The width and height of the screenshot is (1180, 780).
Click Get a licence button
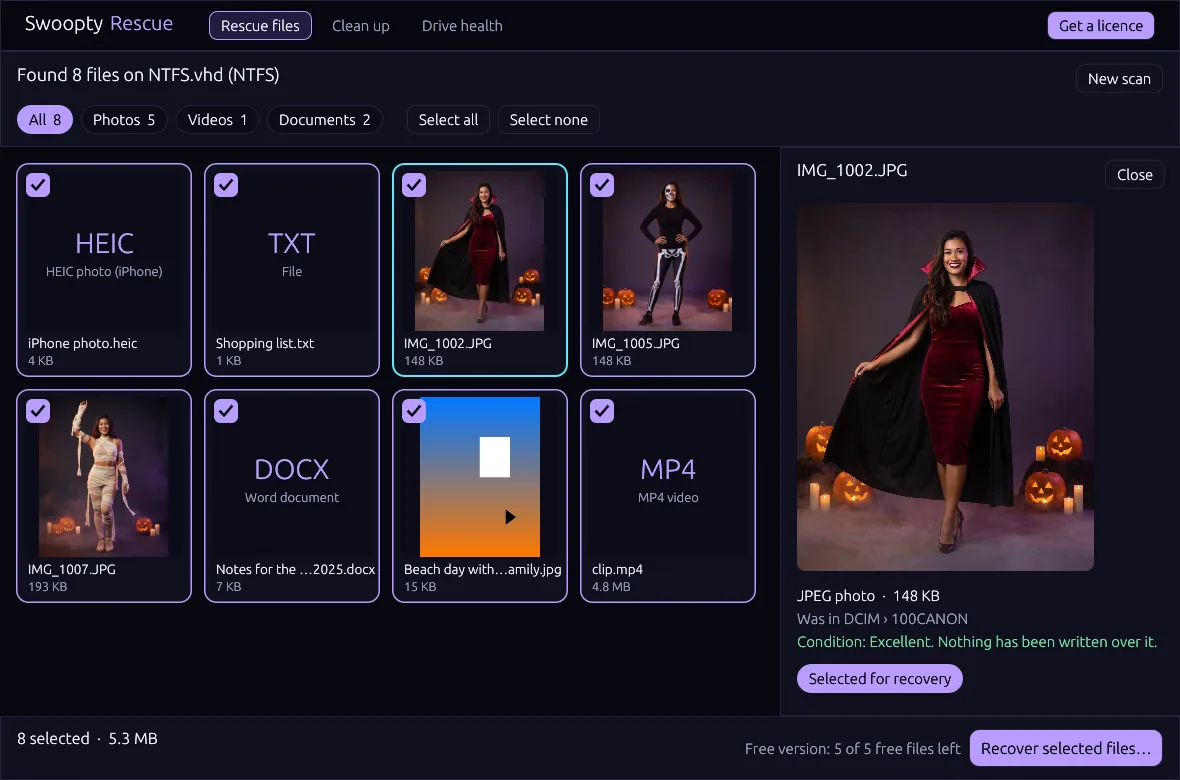coord(1101,26)
